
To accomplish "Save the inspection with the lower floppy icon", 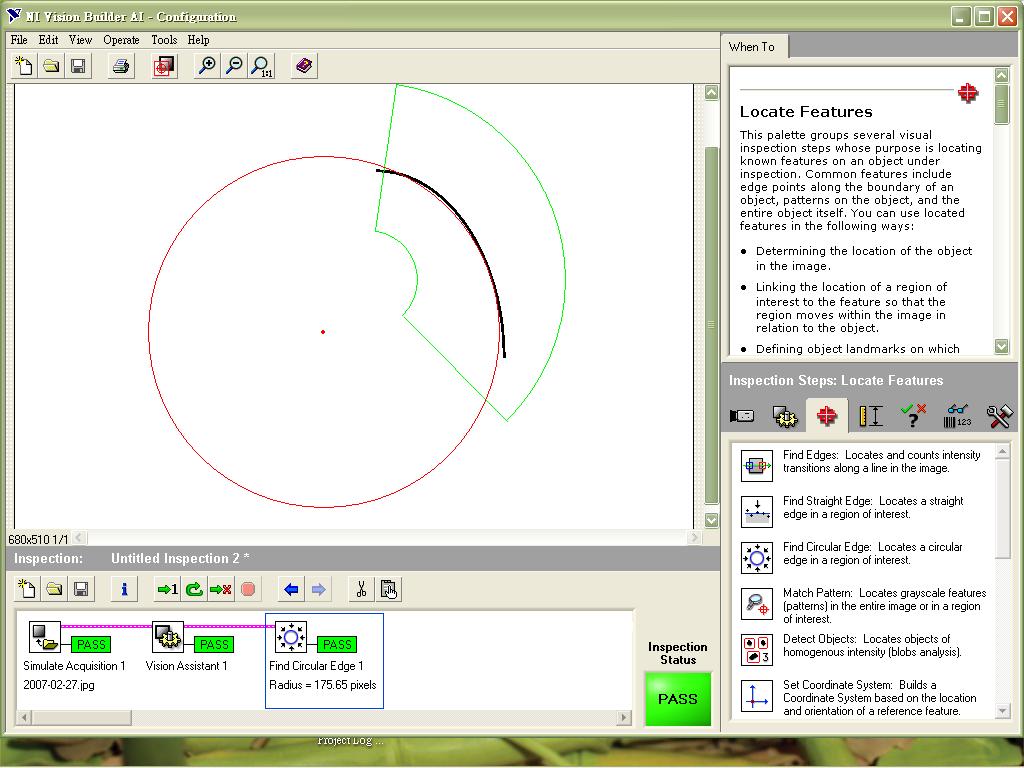I will tap(82, 589).
